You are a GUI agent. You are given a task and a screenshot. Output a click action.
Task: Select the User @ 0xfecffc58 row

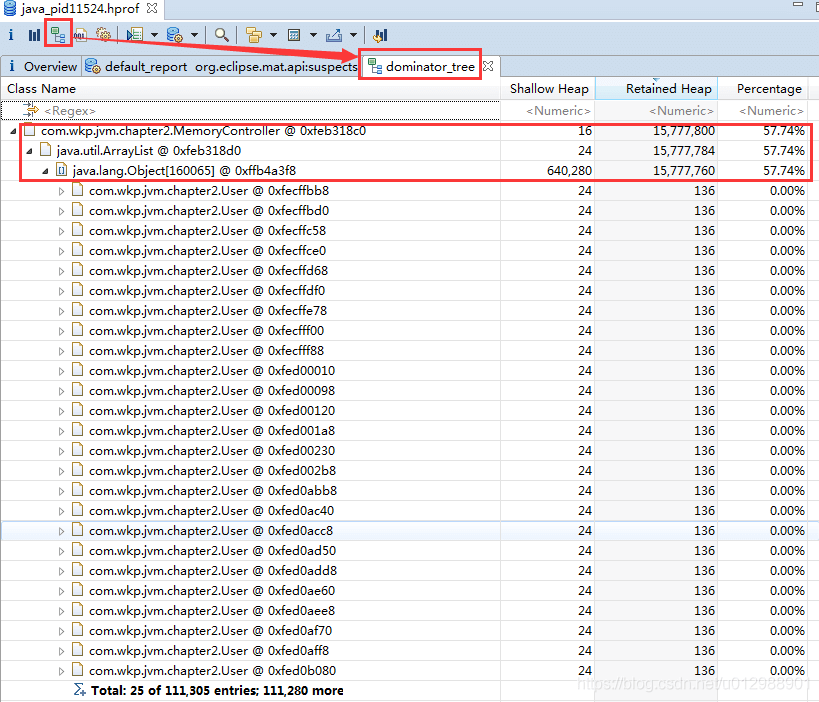(405, 230)
